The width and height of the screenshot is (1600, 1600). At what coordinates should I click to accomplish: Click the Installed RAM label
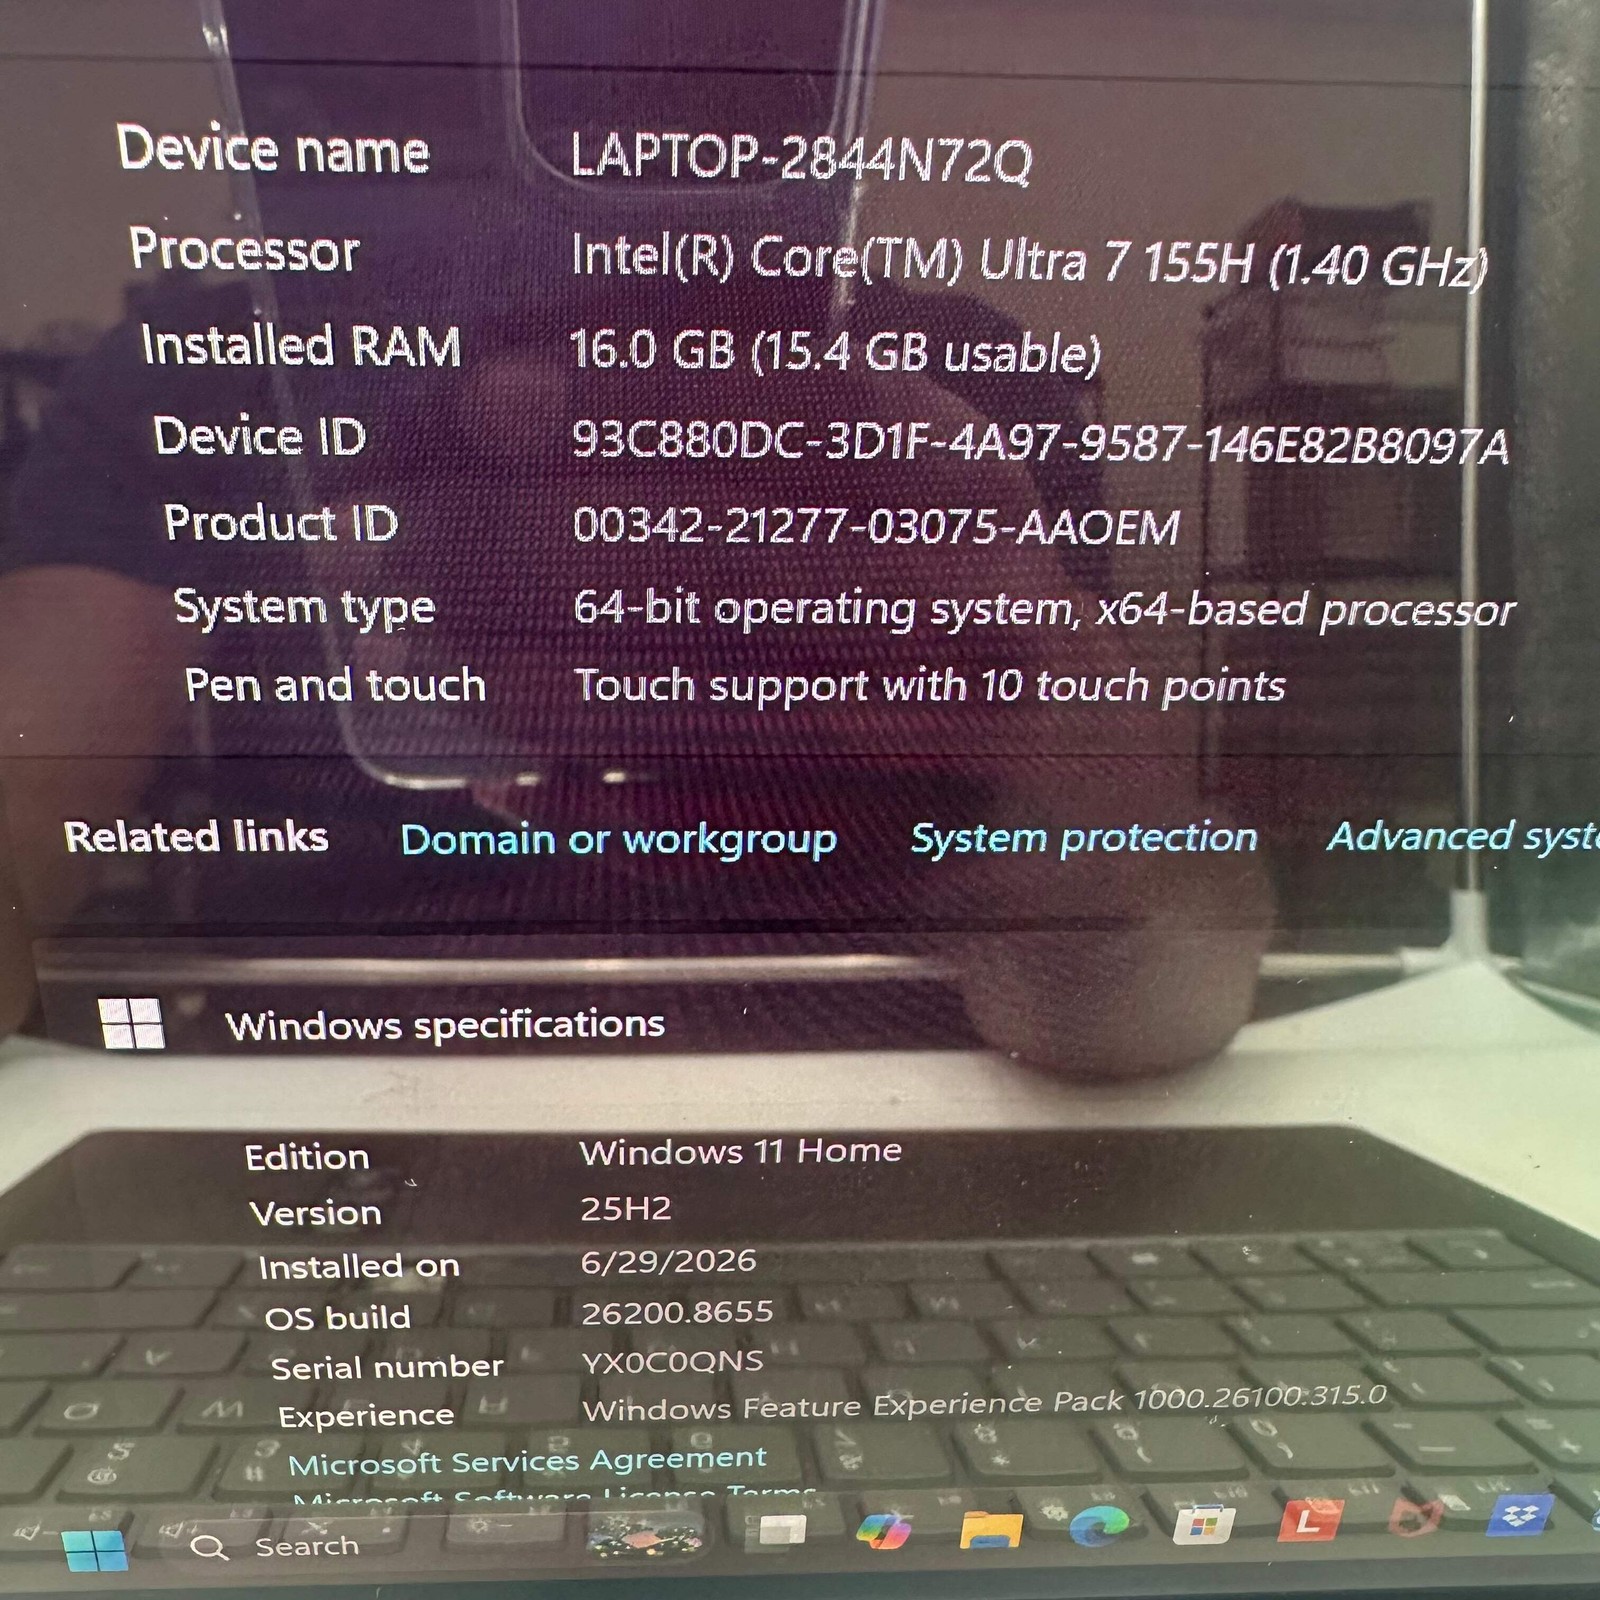coord(301,346)
